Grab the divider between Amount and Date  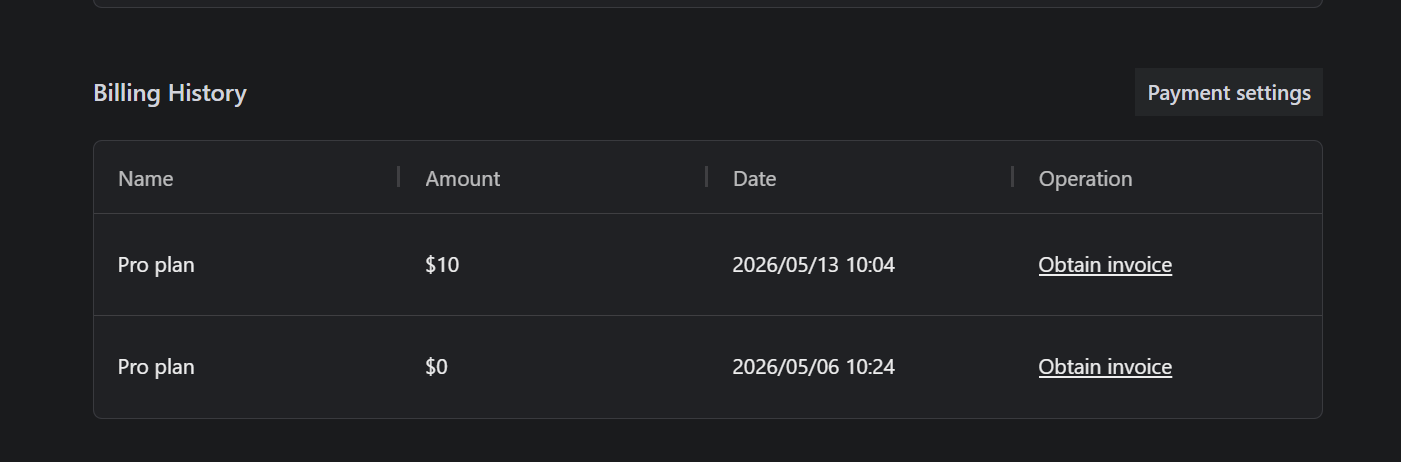tap(706, 177)
